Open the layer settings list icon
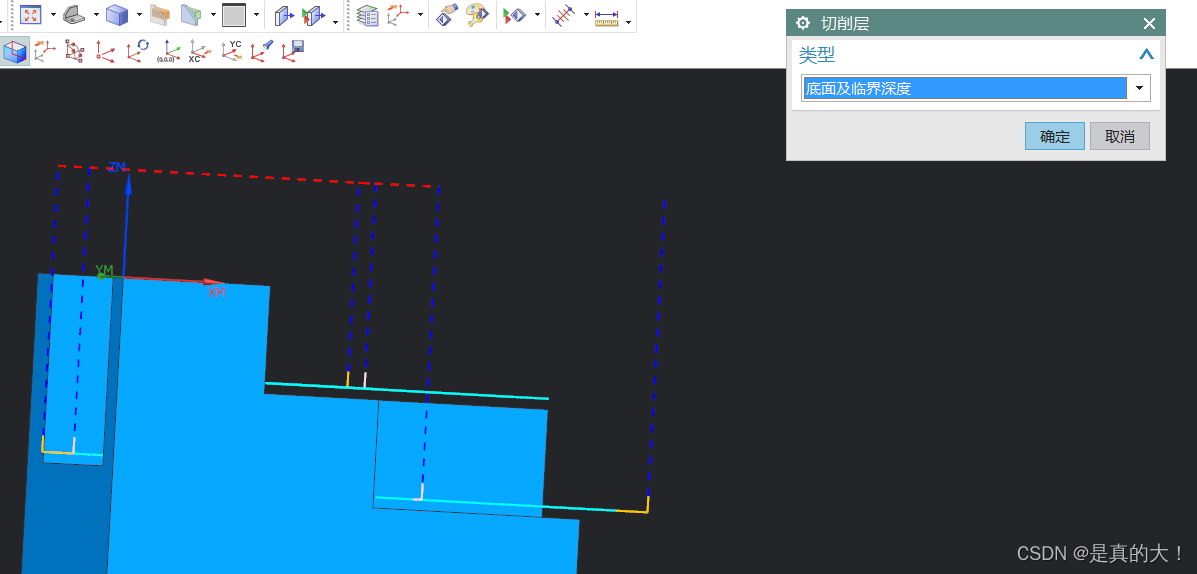Viewport: 1197px width, 574px height. (x=368, y=15)
